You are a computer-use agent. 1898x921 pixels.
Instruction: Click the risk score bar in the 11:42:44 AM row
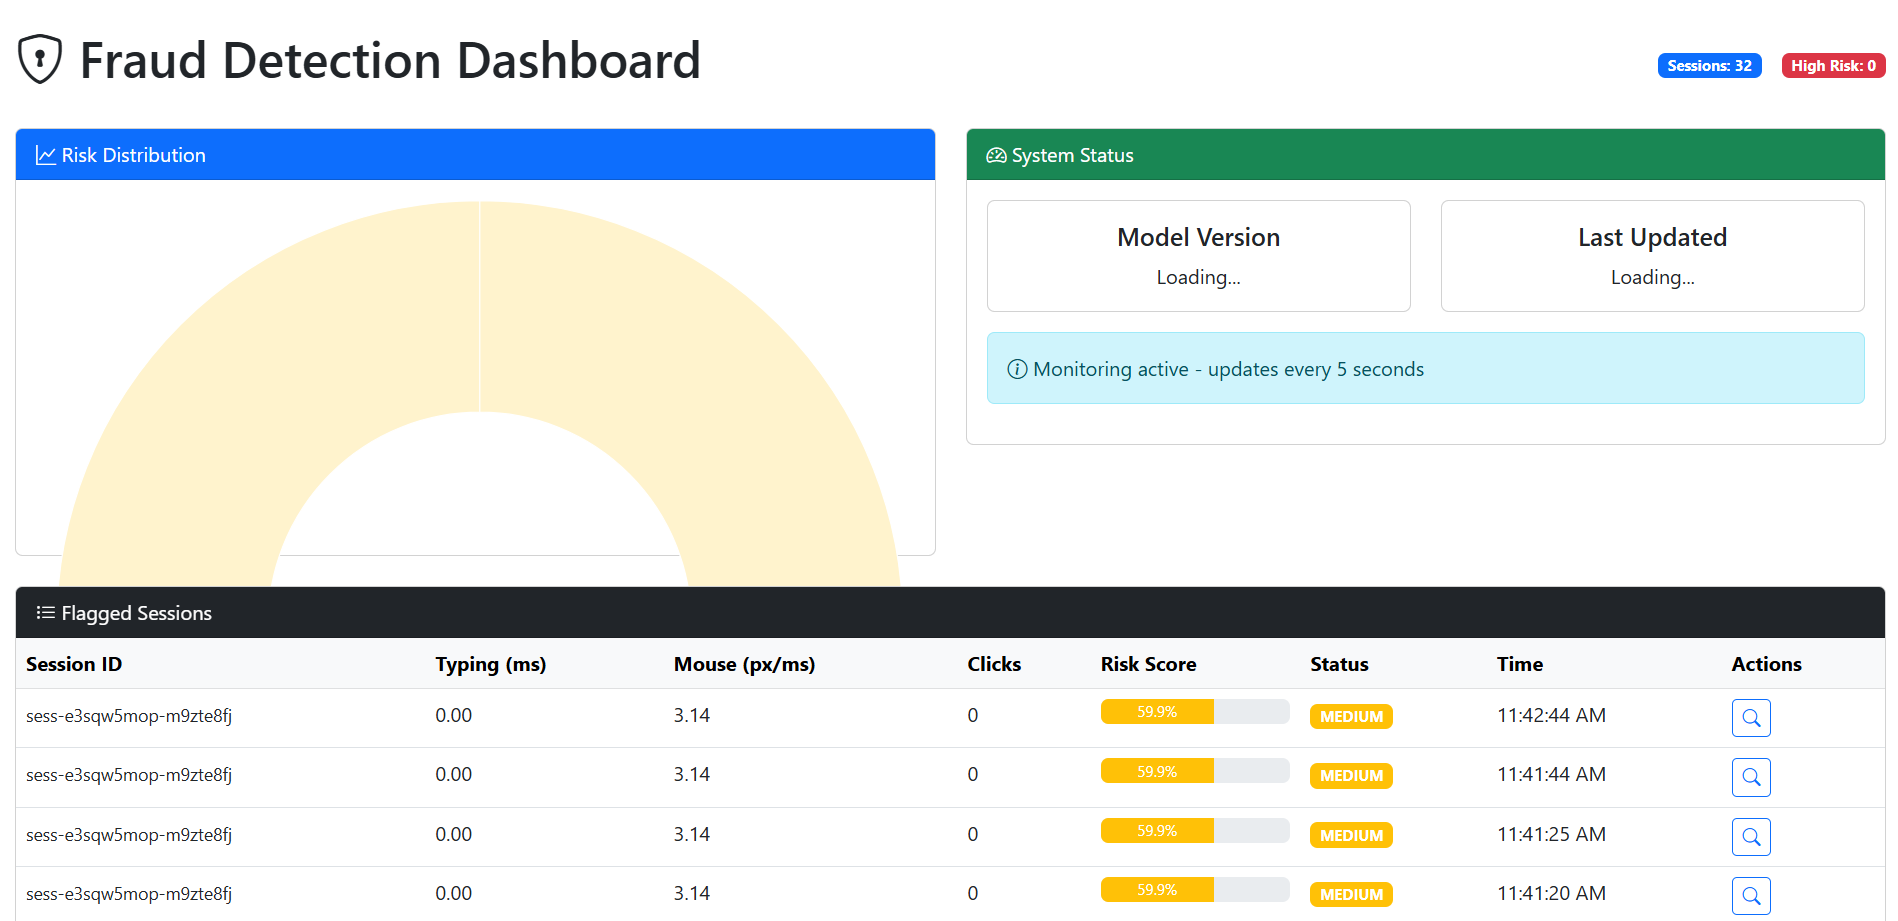click(x=1195, y=712)
